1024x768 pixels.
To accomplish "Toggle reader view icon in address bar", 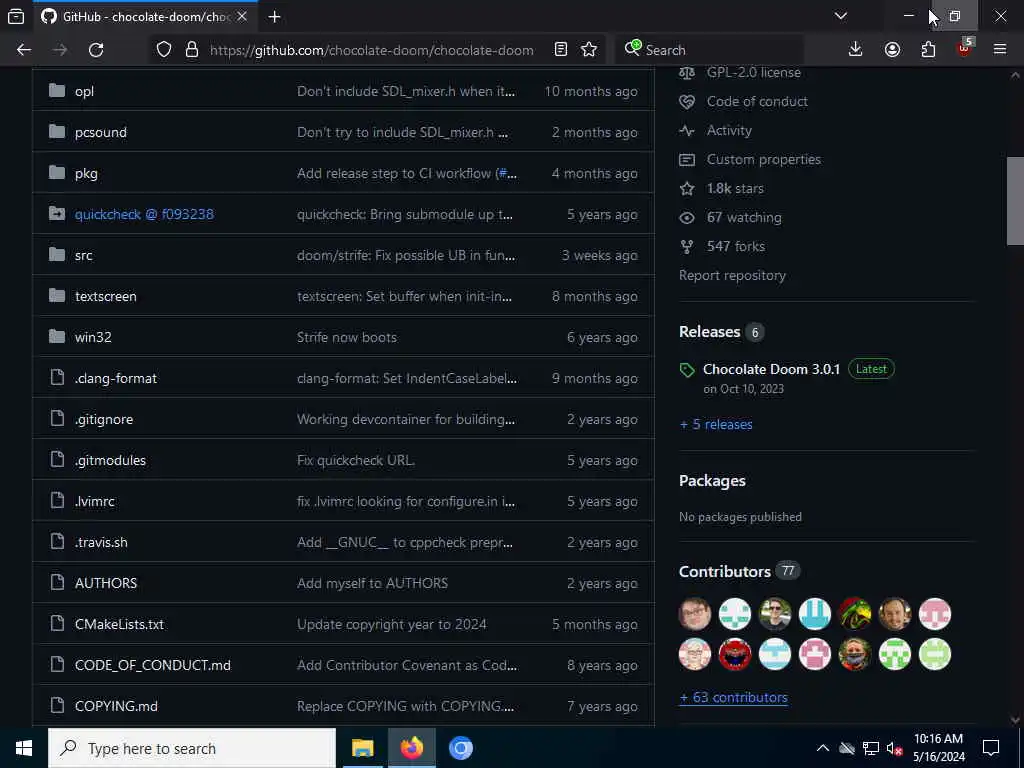I will coord(561,50).
